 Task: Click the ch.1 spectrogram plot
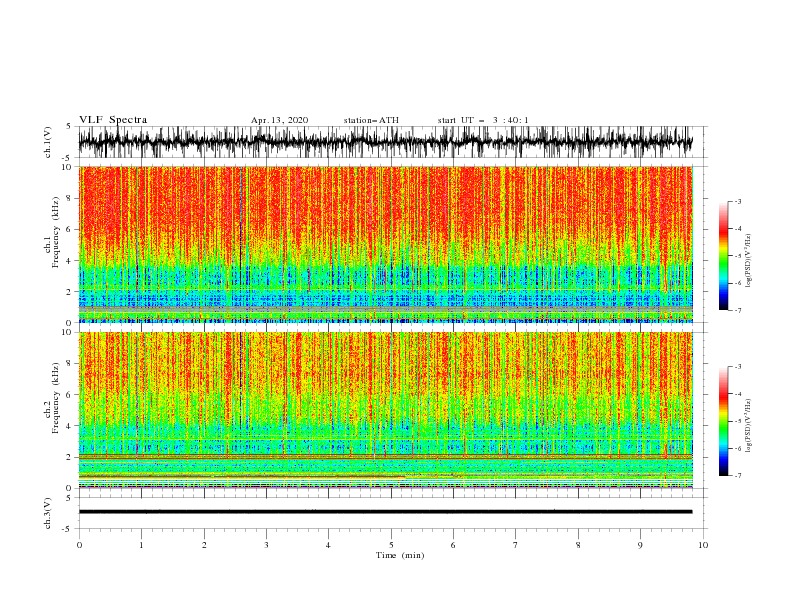click(x=386, y=244)
